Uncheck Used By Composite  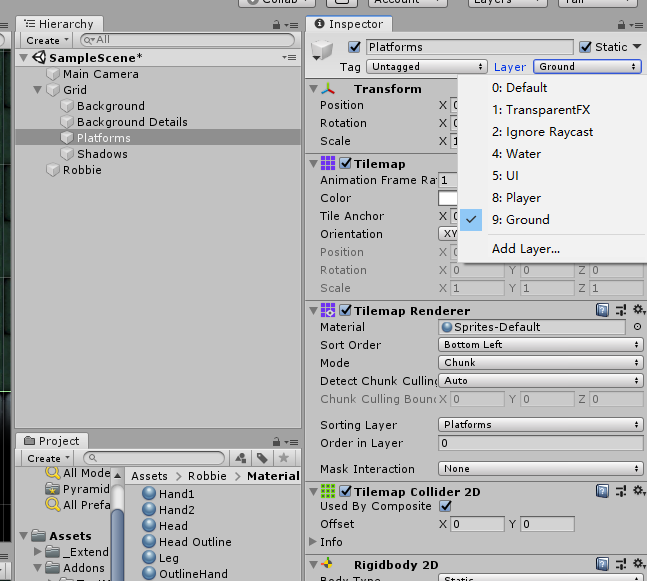coord(445,506)
